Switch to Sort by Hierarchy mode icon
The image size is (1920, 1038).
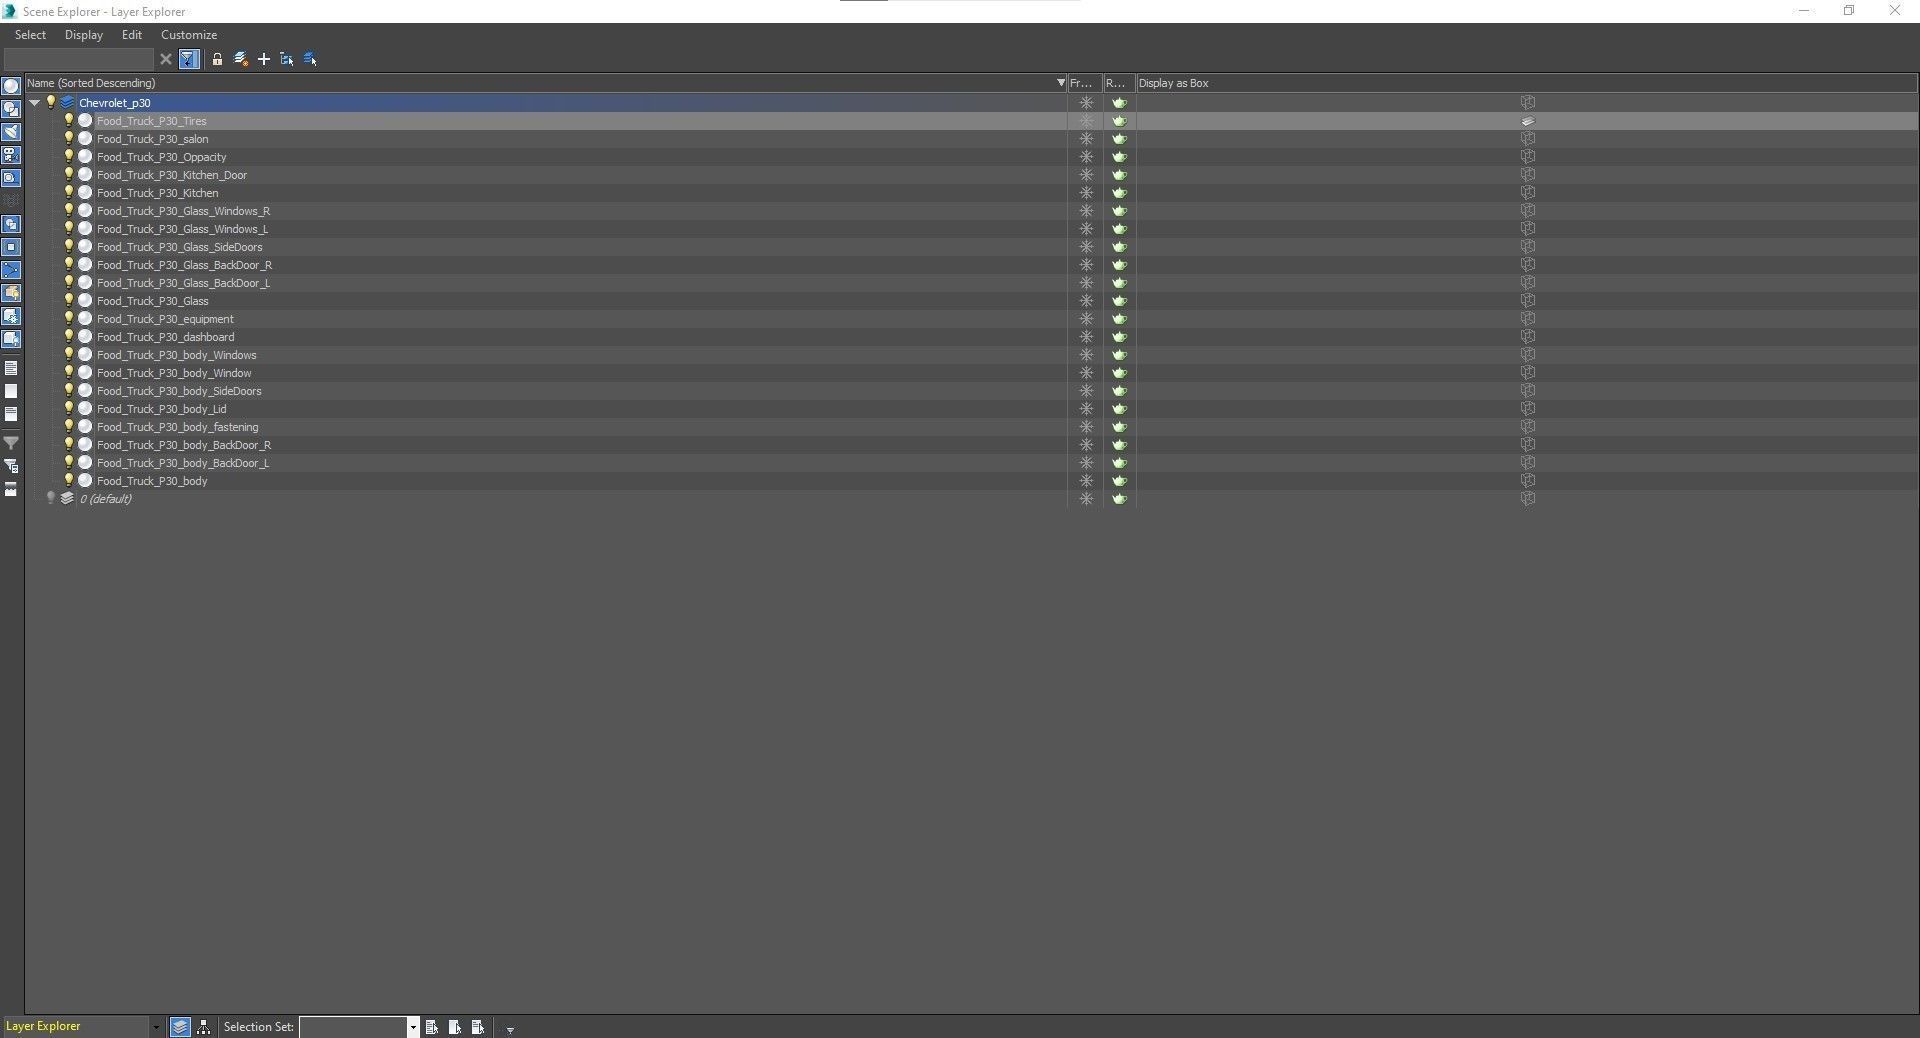coord(204,1027)
